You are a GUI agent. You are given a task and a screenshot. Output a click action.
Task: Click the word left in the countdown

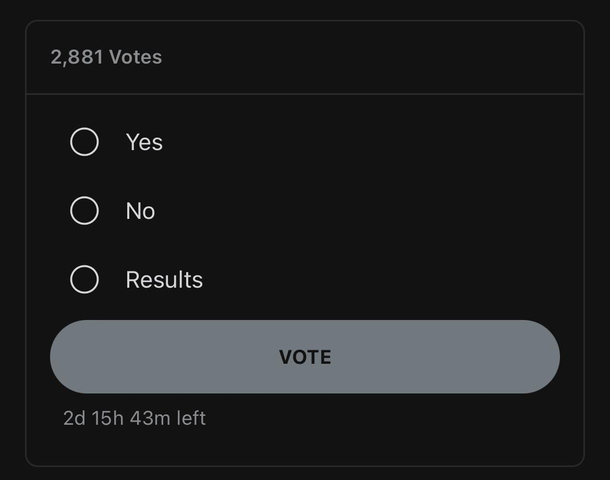click(191, 418)
